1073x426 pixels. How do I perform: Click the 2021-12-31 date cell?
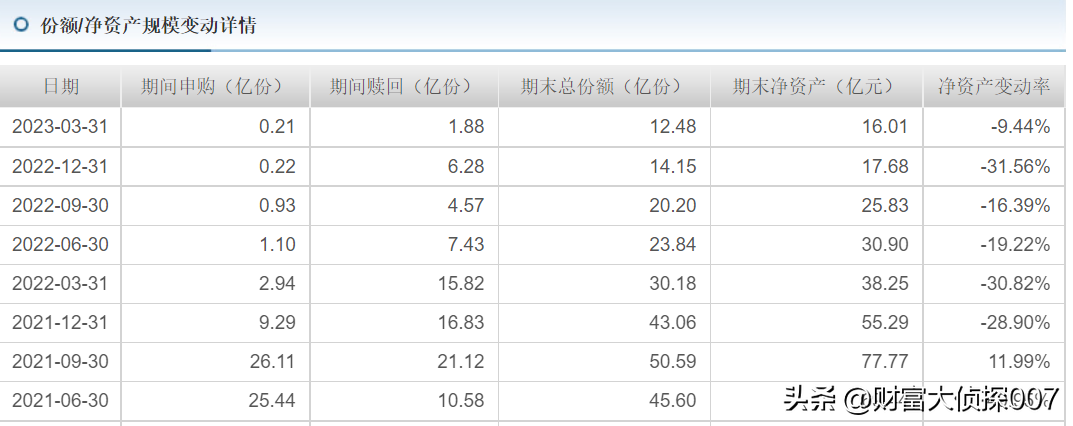coord(60,322)
